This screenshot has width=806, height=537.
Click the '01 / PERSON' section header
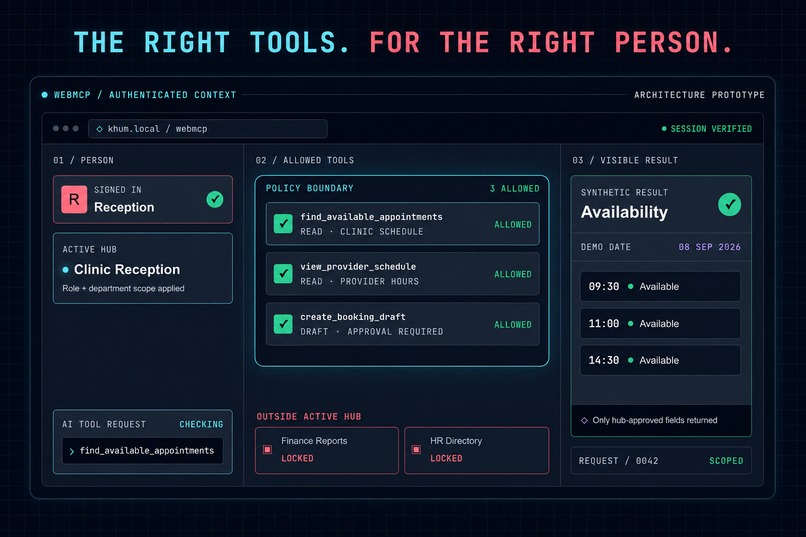pos(83,160)
